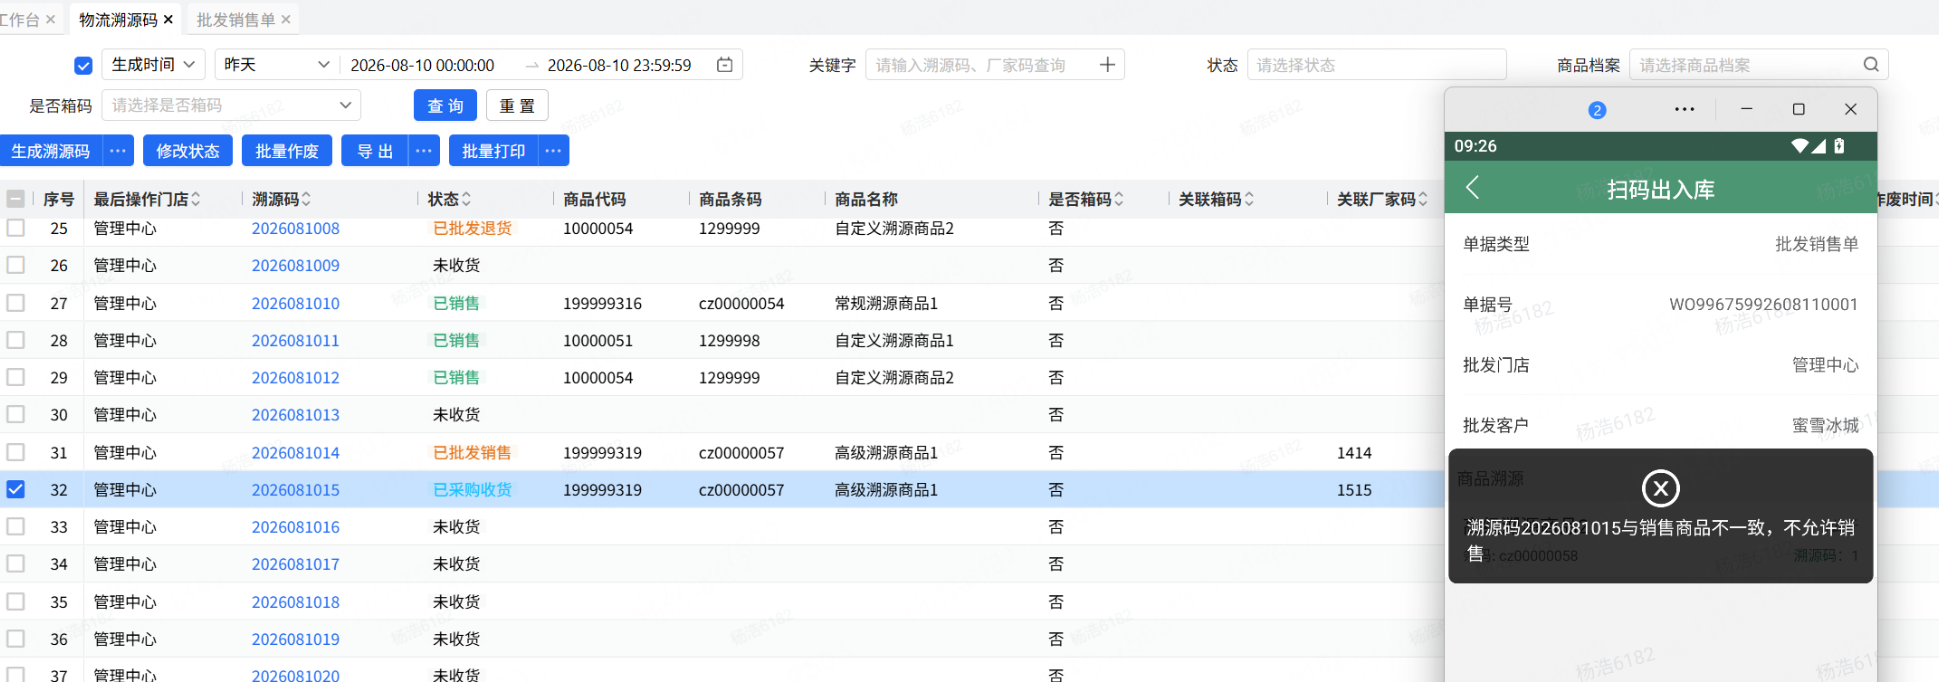This screenshot has width=1939, height=682.
Task: Open more options beside 导出
Action: point(424,151)
